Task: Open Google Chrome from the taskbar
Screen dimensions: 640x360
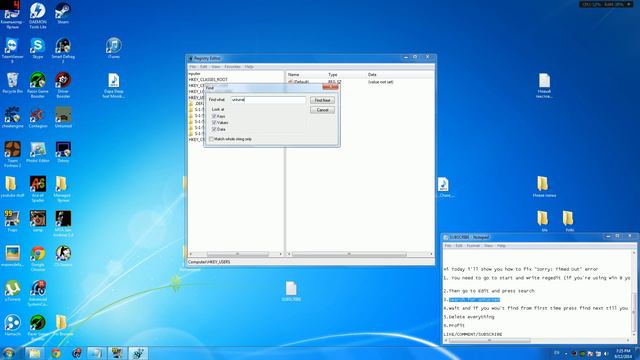Action: (56, 353)
